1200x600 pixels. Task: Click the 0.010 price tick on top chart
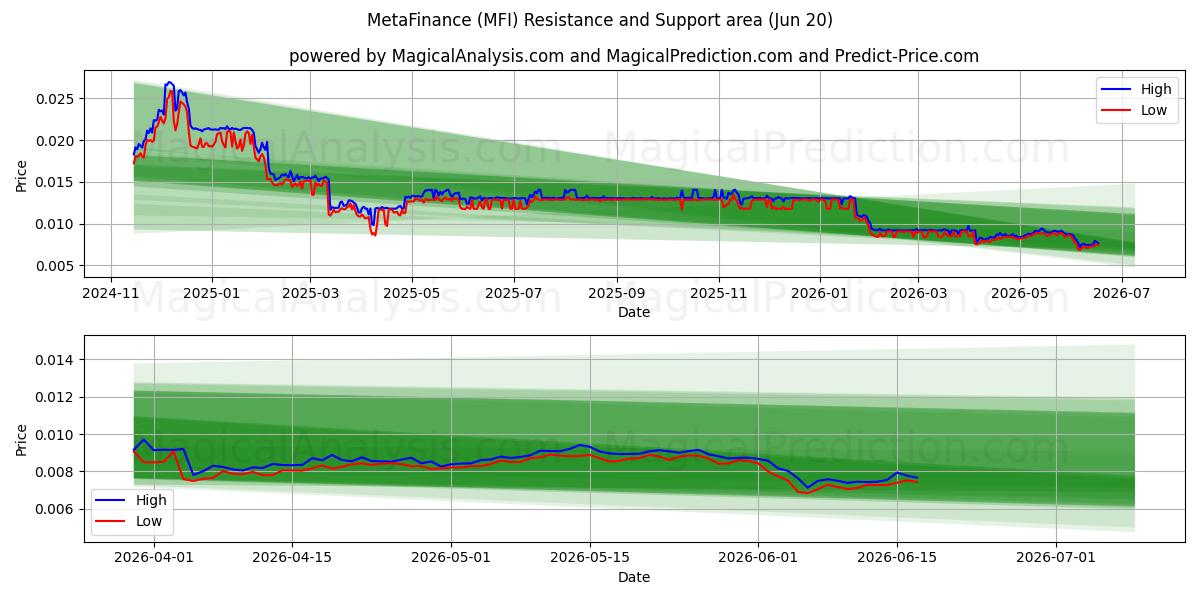56,224
